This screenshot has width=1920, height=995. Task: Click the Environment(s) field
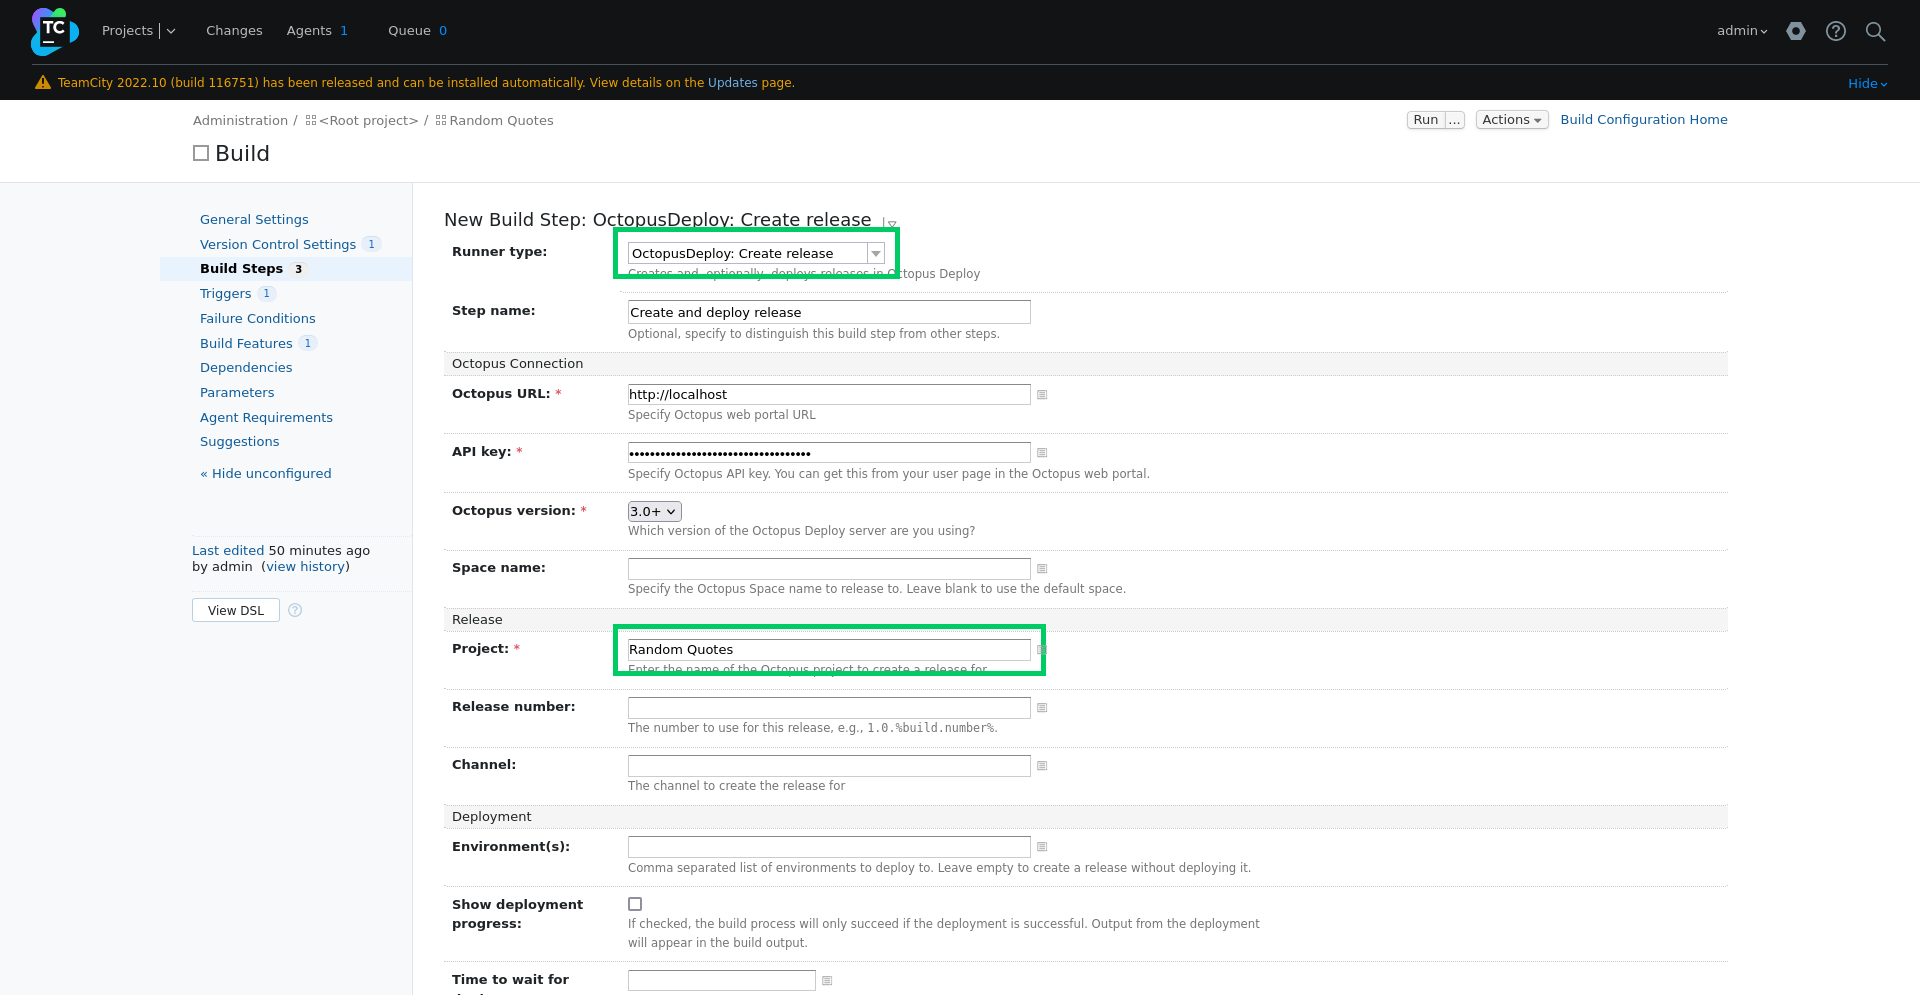tap(829, 847)
